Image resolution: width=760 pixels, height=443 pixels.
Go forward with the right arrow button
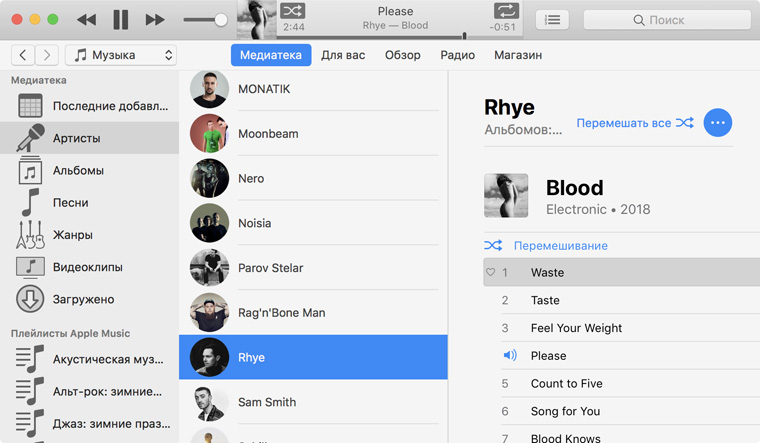[47, 55]
